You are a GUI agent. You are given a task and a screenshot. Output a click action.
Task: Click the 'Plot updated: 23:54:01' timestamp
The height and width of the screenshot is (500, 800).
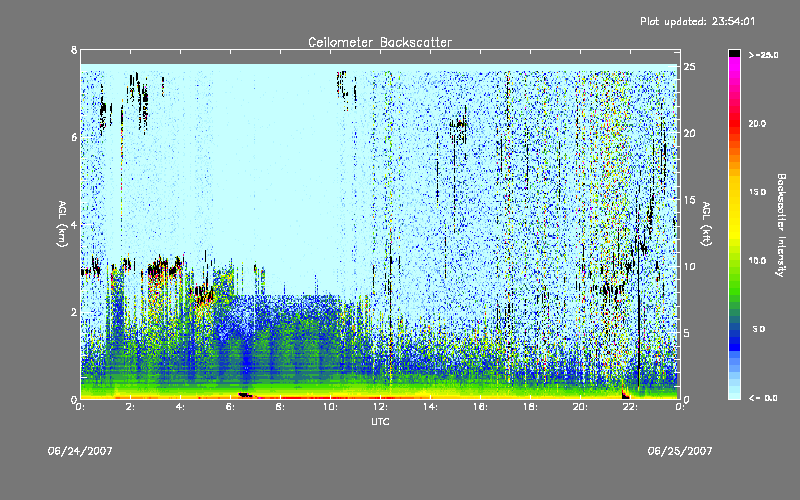(697, 21)
